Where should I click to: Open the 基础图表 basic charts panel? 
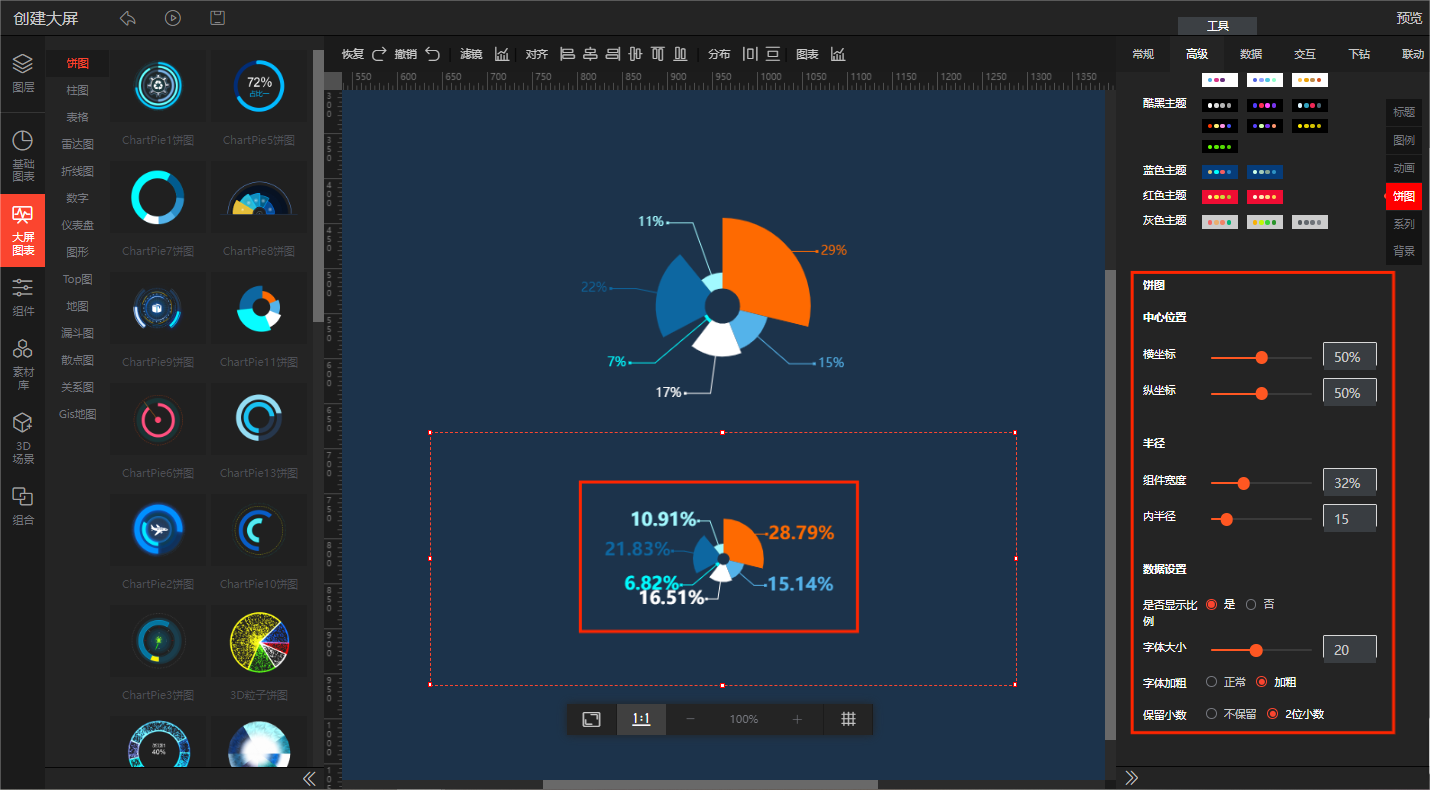pos(23,155)
